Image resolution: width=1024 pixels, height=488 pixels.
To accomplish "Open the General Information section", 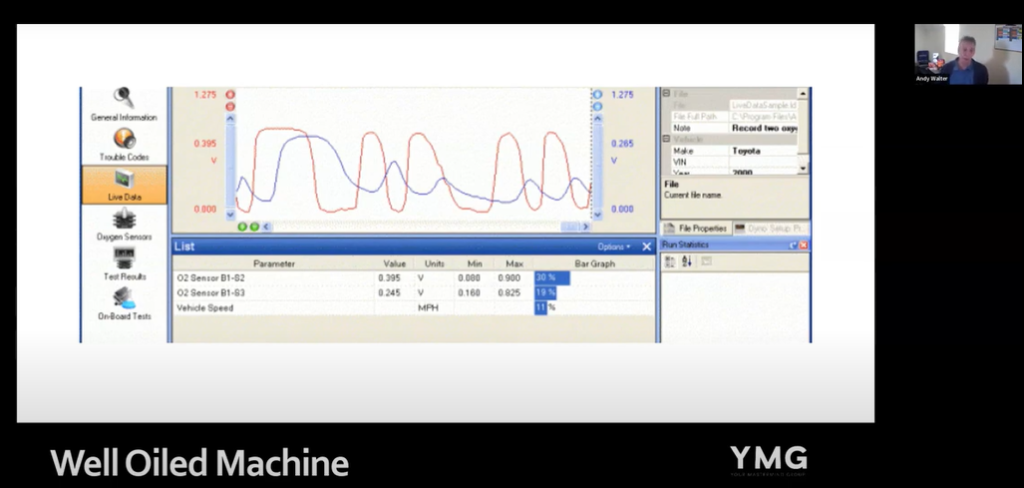I will (124, 103).
